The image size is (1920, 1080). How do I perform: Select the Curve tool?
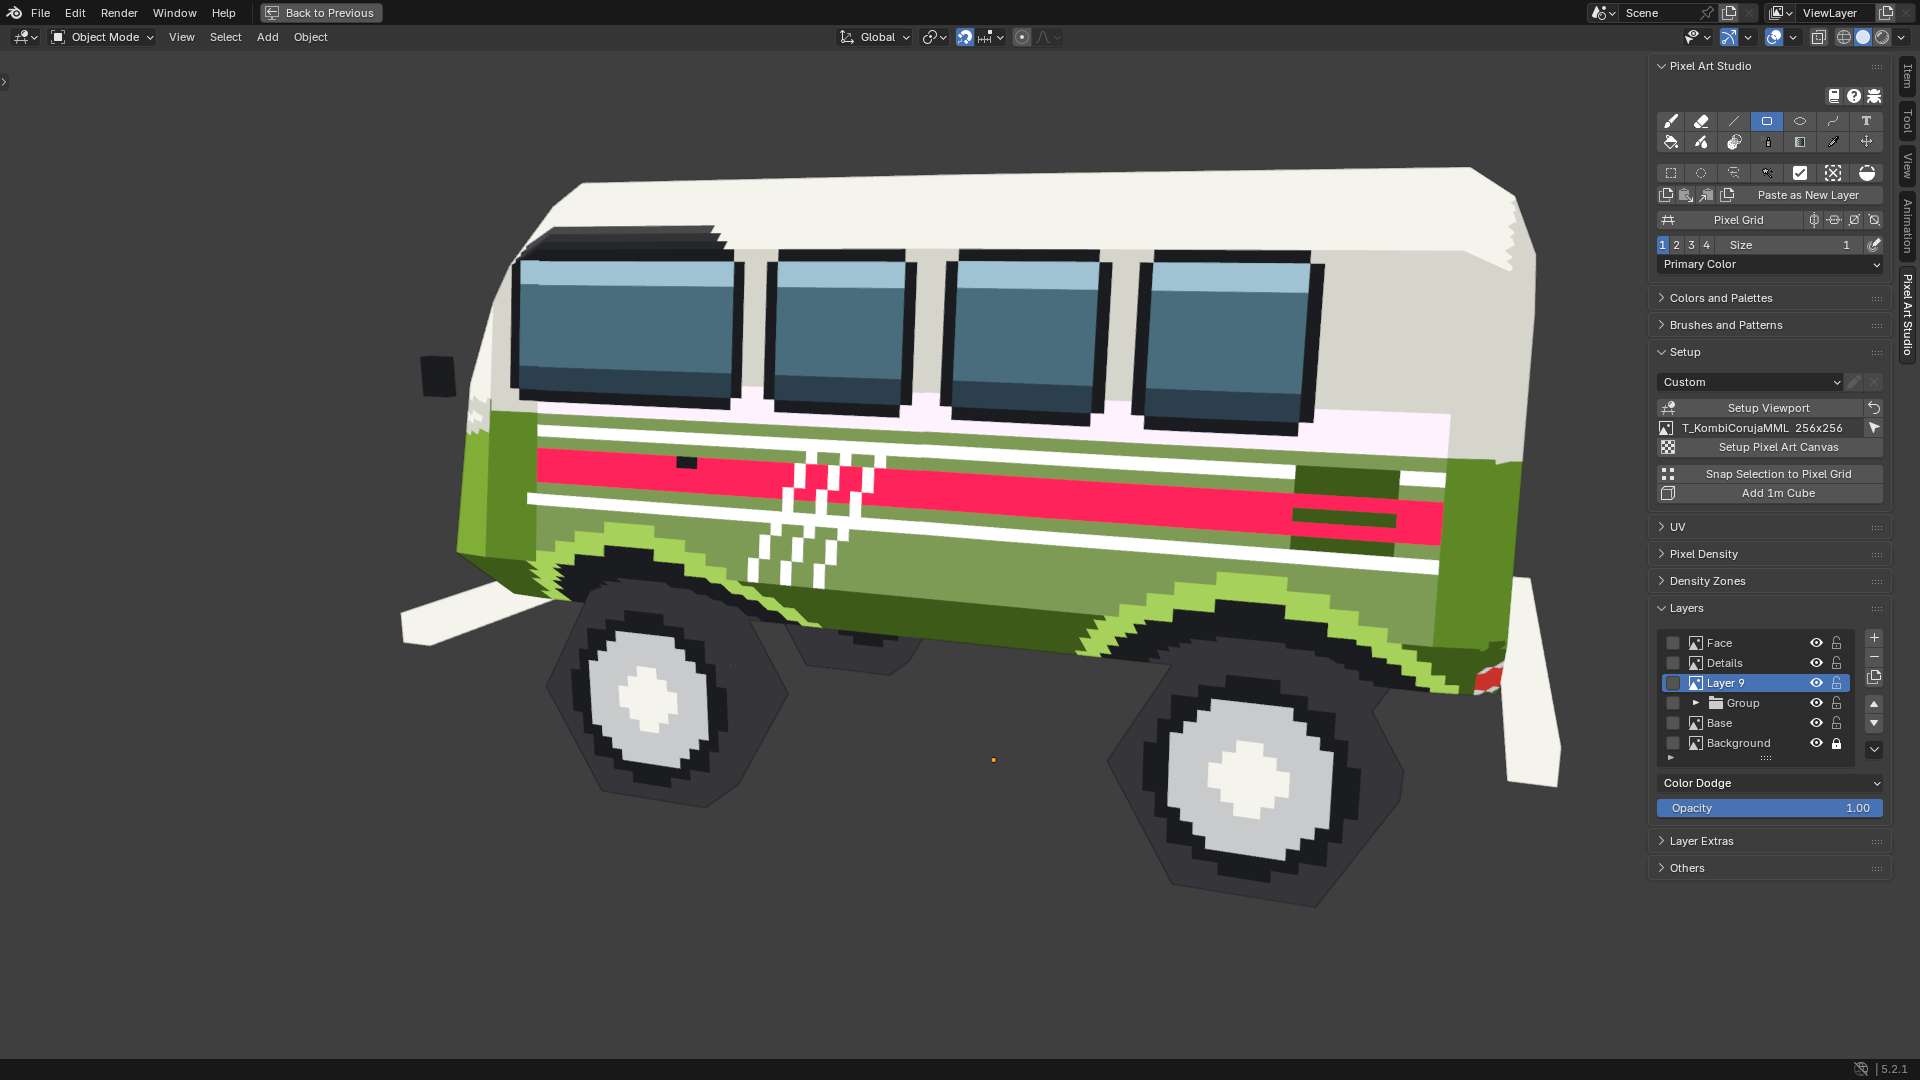(1833, 121)
